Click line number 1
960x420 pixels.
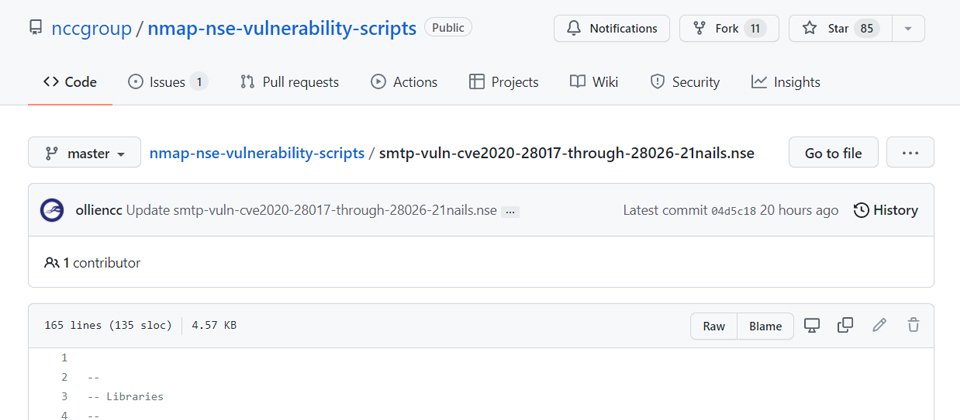click(x=64, y=358)
